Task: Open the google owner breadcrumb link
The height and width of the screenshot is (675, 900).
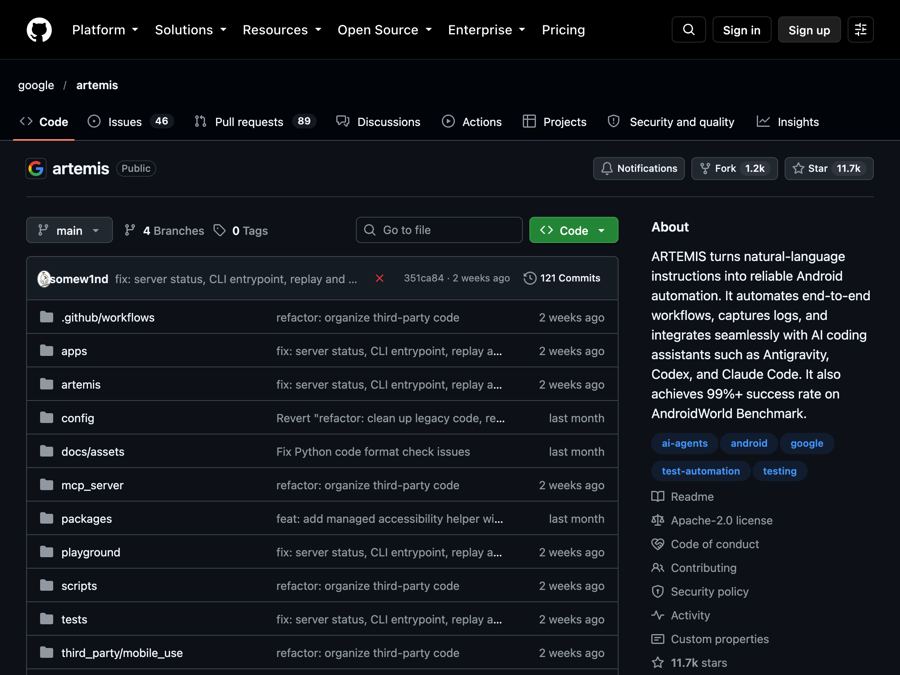Action: [36, 85]
